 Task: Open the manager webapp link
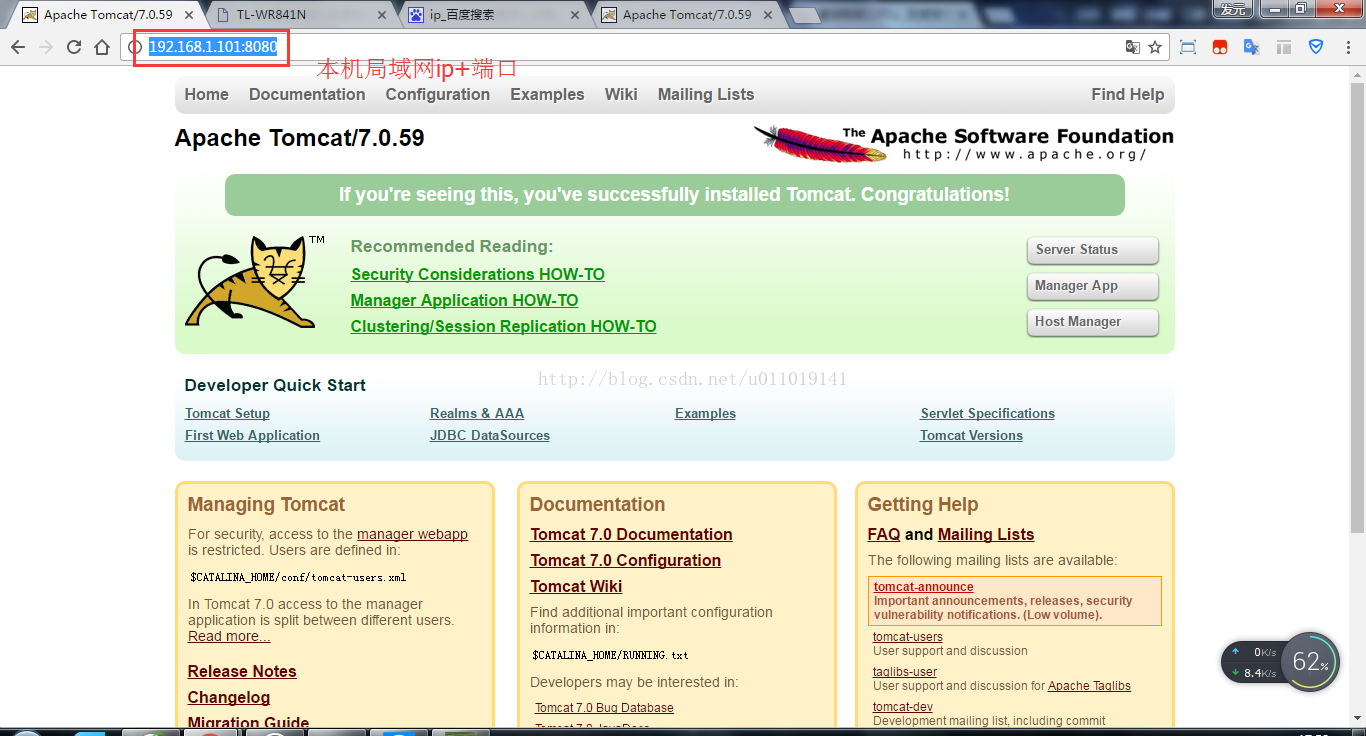(412, 534)
